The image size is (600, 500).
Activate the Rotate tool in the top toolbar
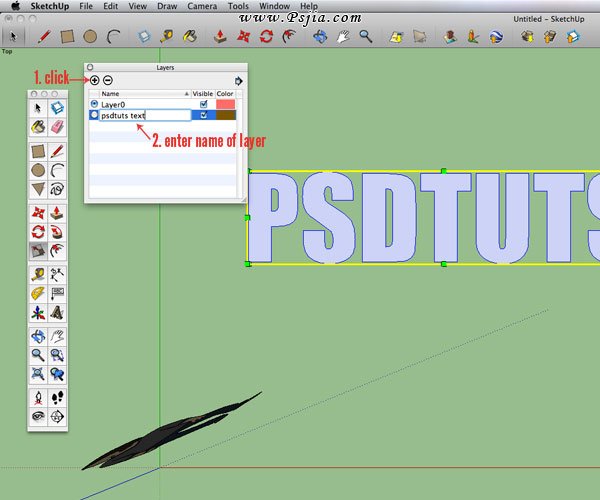pos(267,37)
